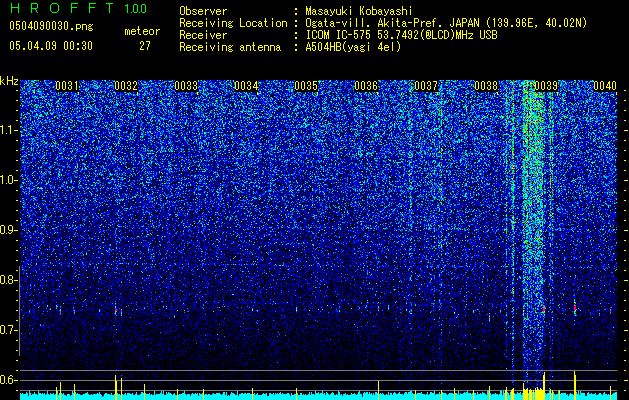
Task: Click the 0039 time marker
Action: coord(546,86)
